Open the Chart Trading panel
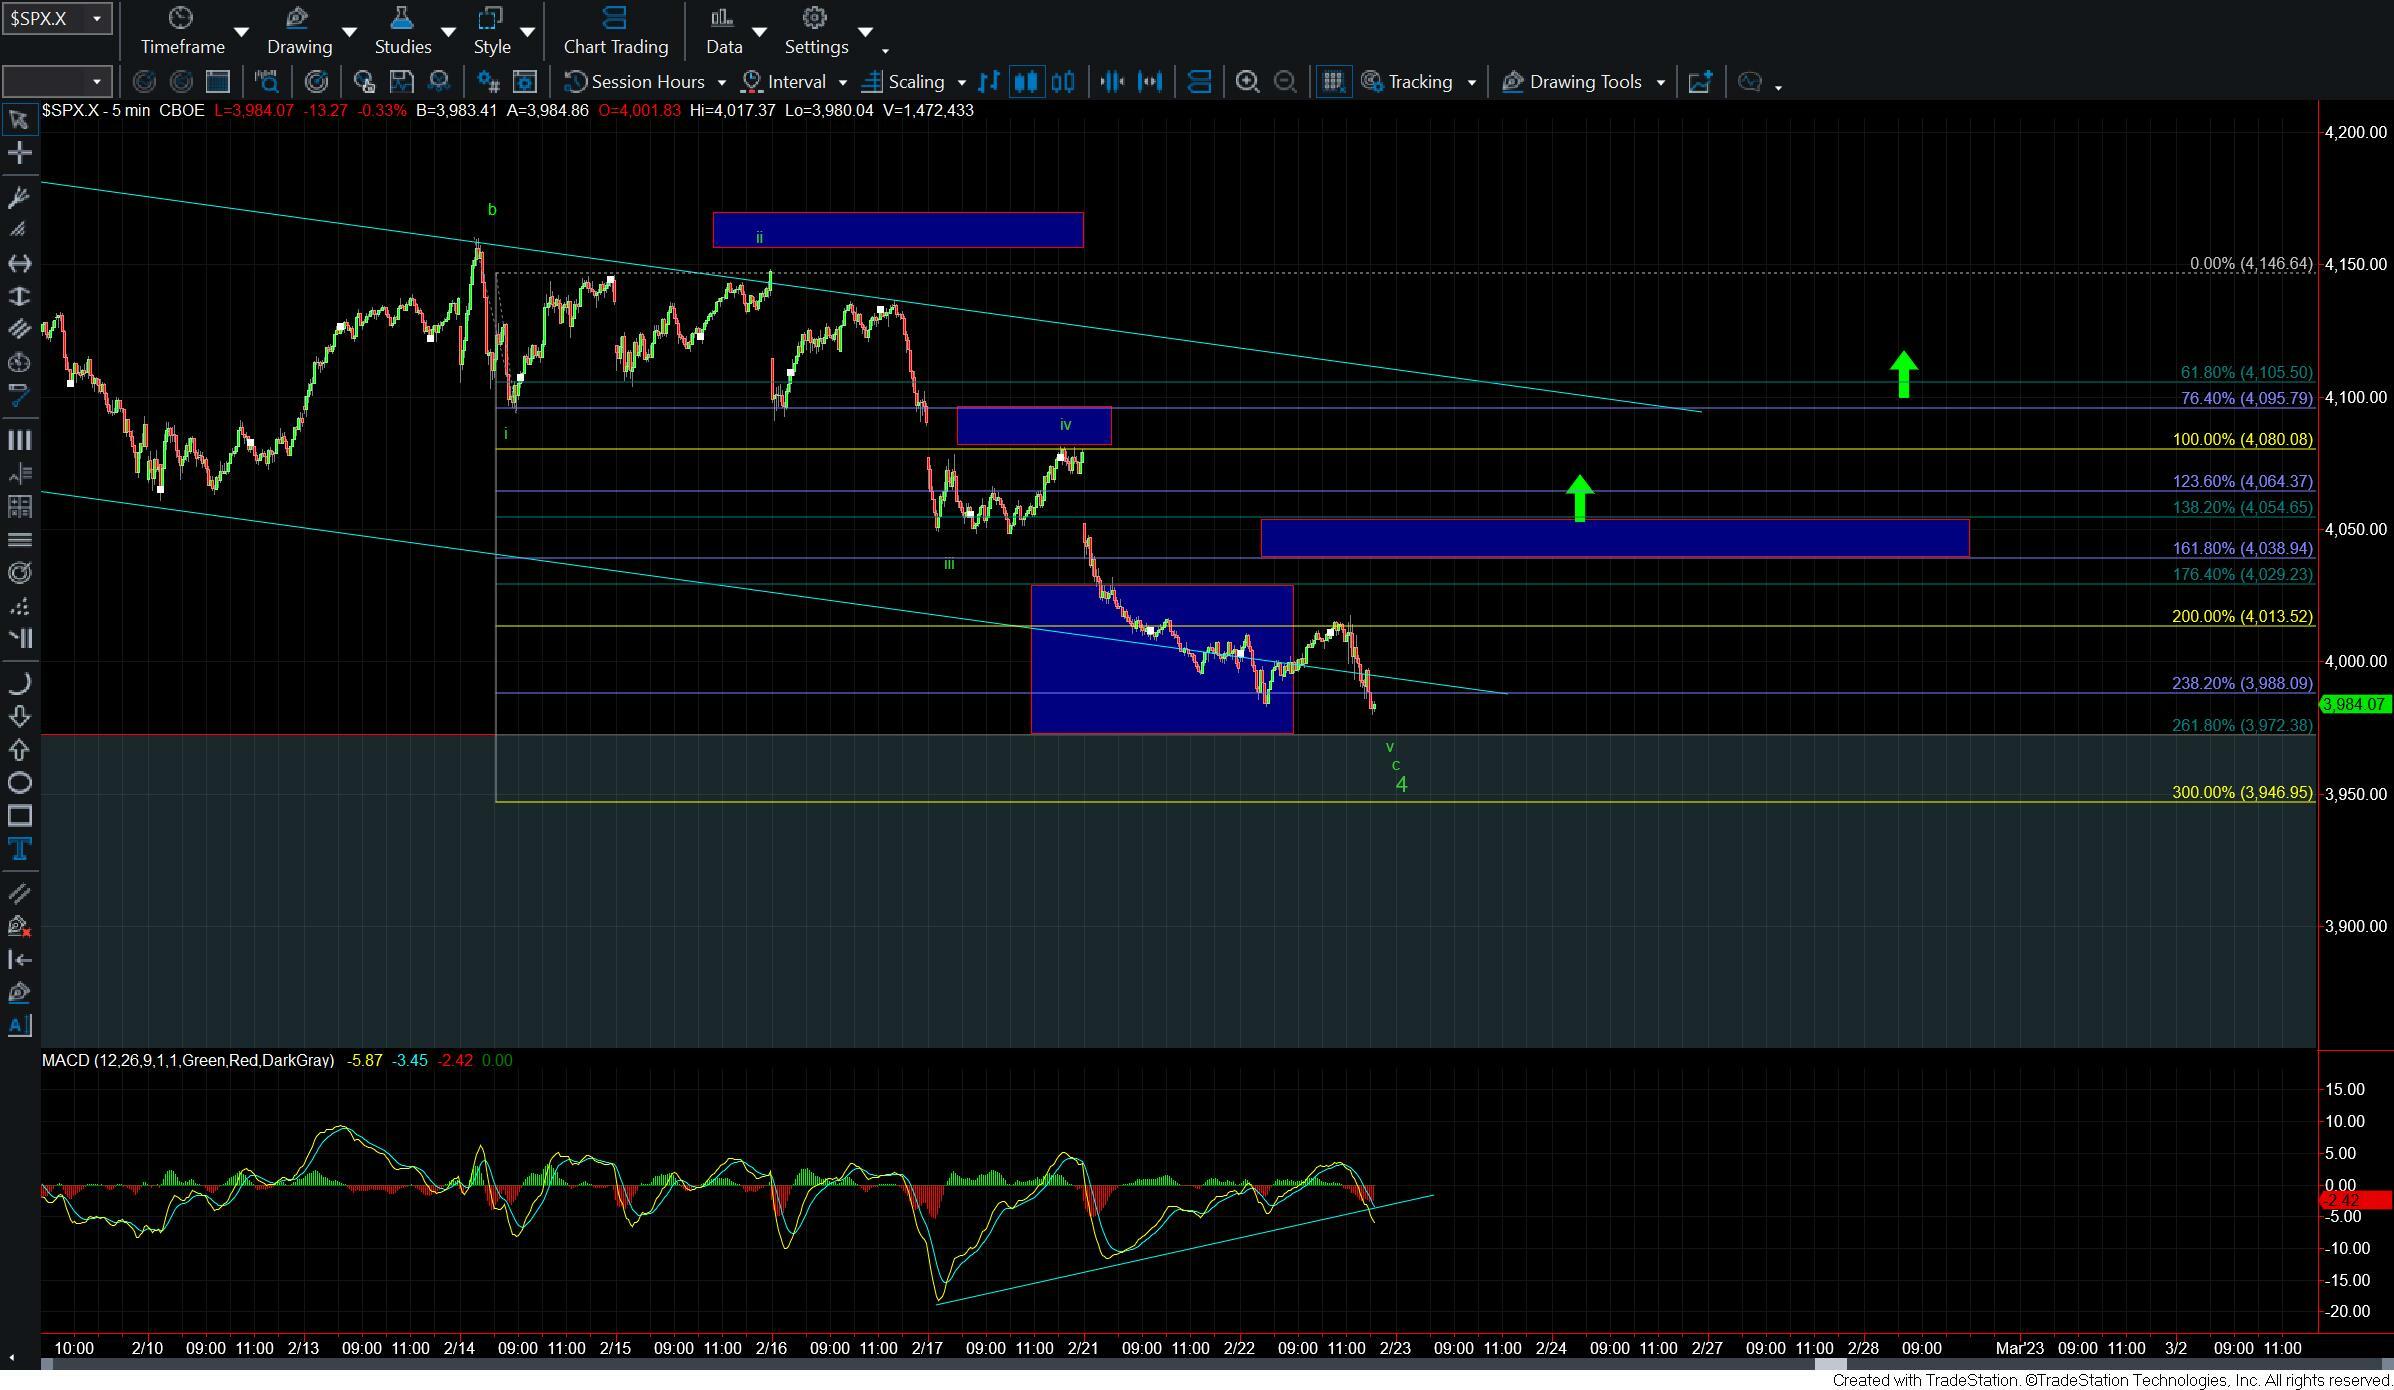 pos(615,30)
